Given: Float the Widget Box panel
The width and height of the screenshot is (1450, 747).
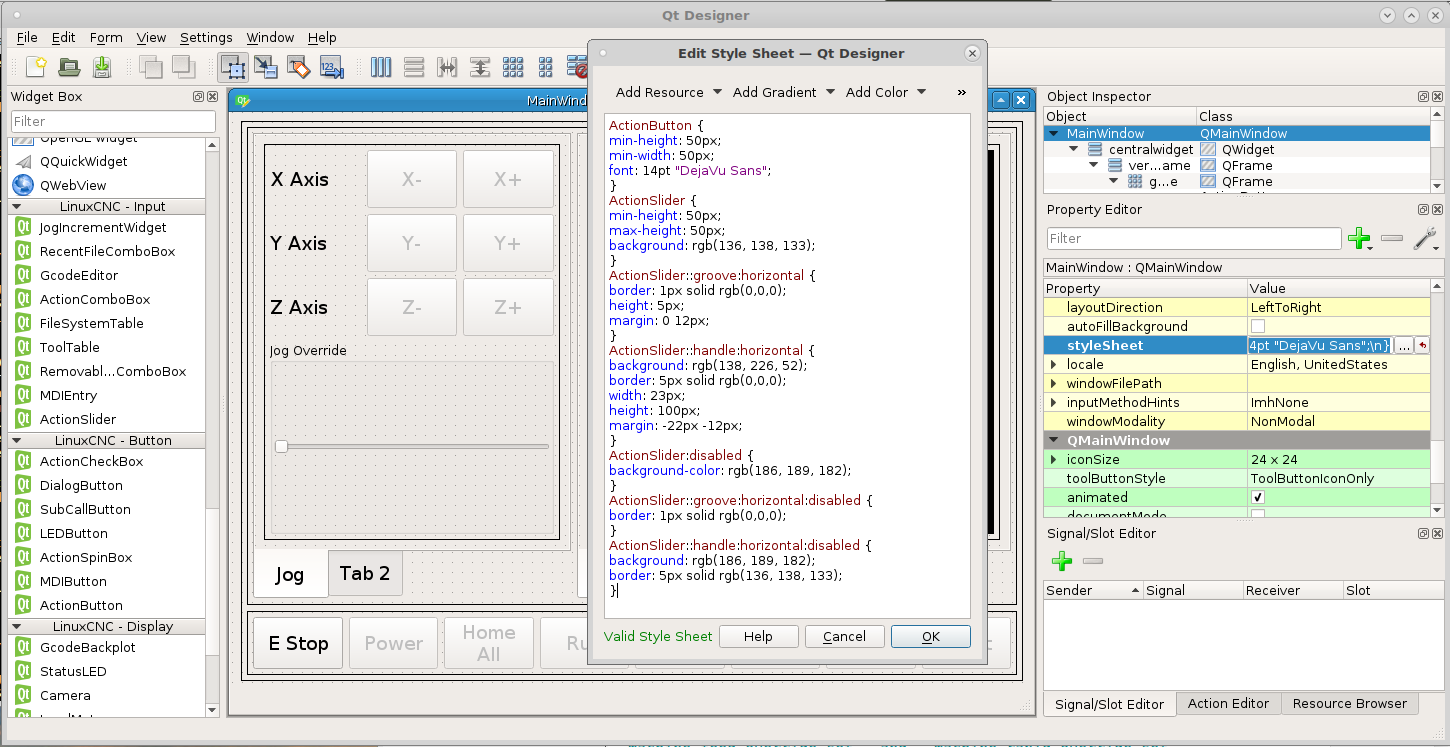Looking at the screenshot, I should click(x=199, y=97).
